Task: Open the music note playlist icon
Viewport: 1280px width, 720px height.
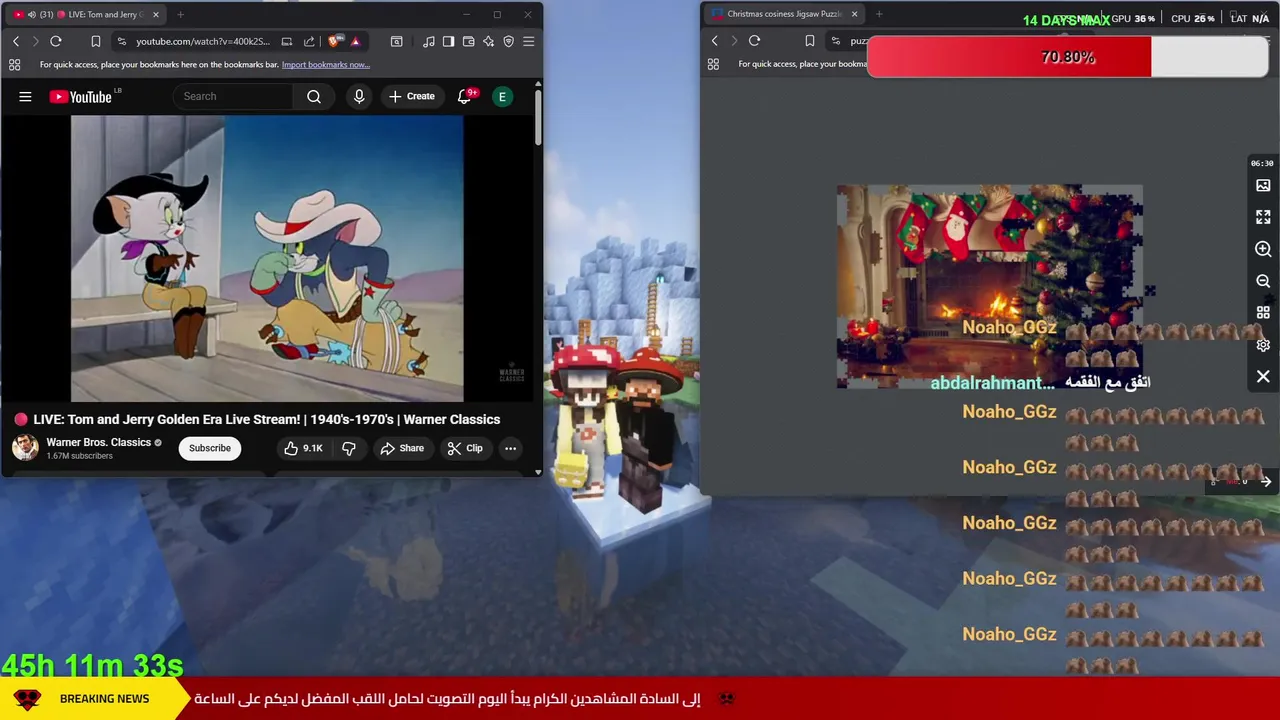Action: point(429,41)
